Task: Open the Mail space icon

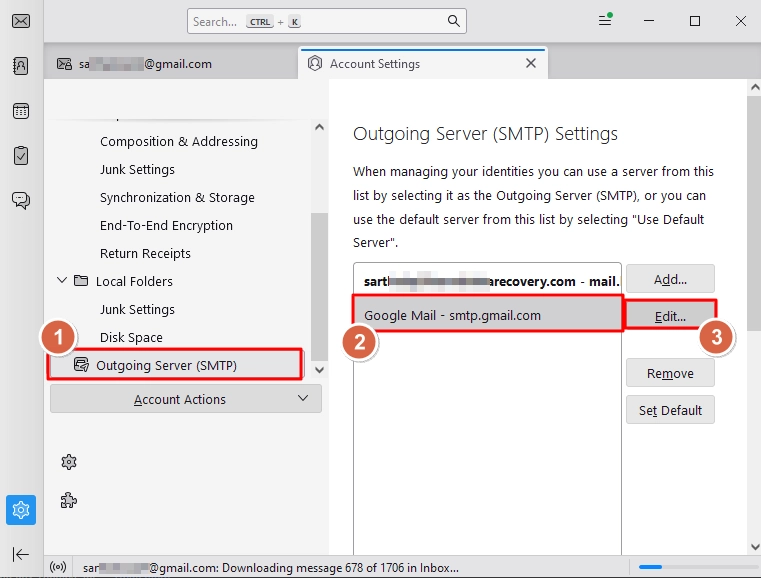Action: coord(21,21)
